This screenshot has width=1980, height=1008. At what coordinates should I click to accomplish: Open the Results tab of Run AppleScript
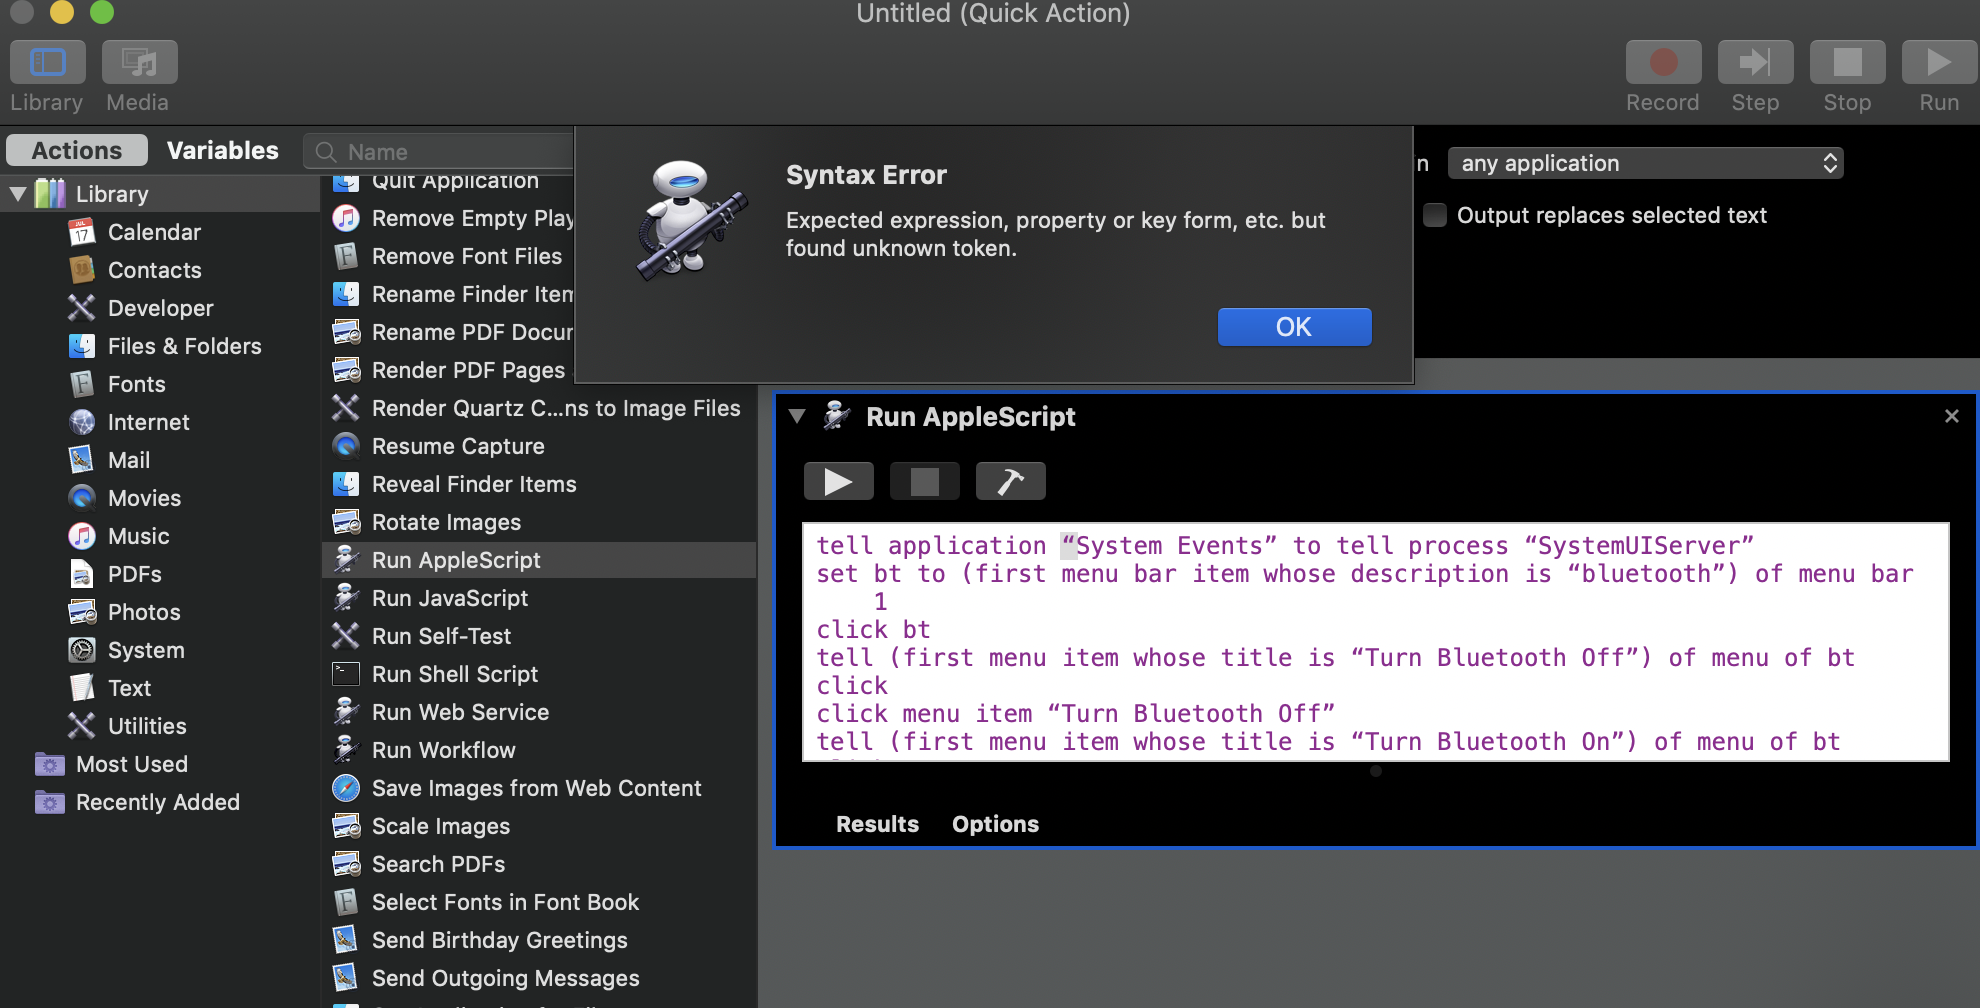(x=877, y=824)
